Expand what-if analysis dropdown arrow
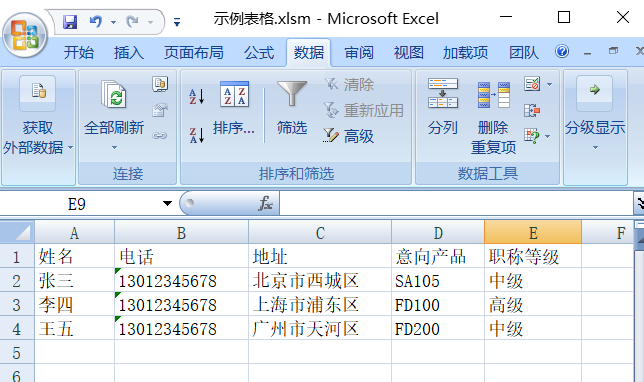Viewport: 644px width, 382px height. [x=548, y=136]
